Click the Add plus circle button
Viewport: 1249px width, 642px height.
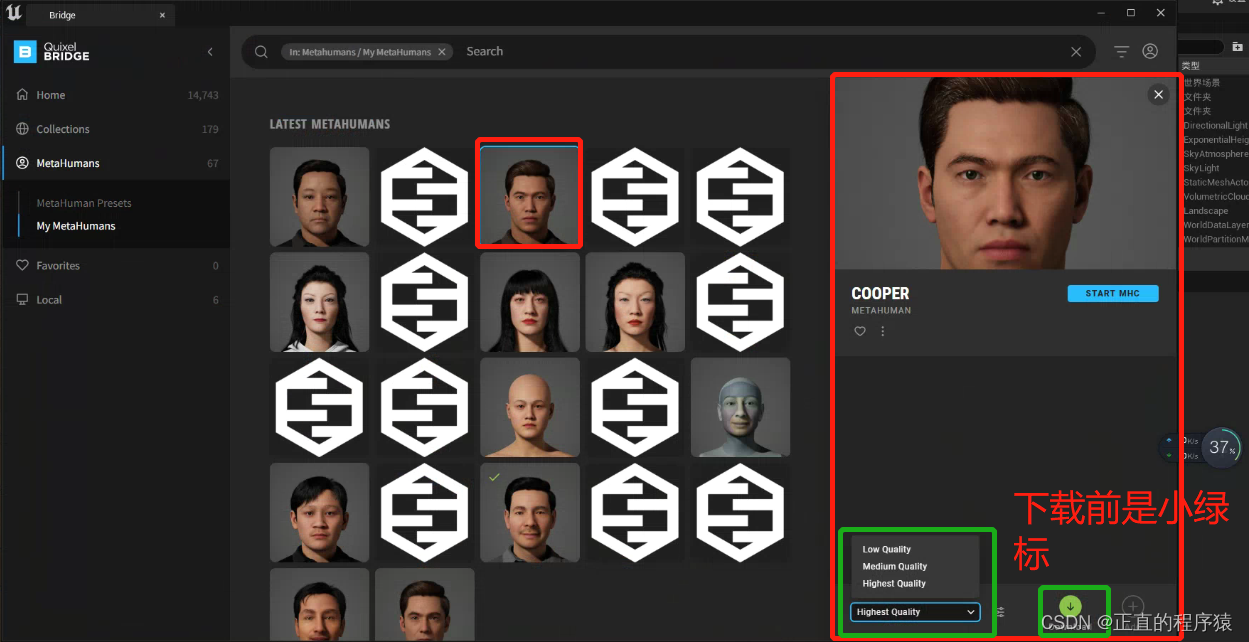tap(1132, 606)
